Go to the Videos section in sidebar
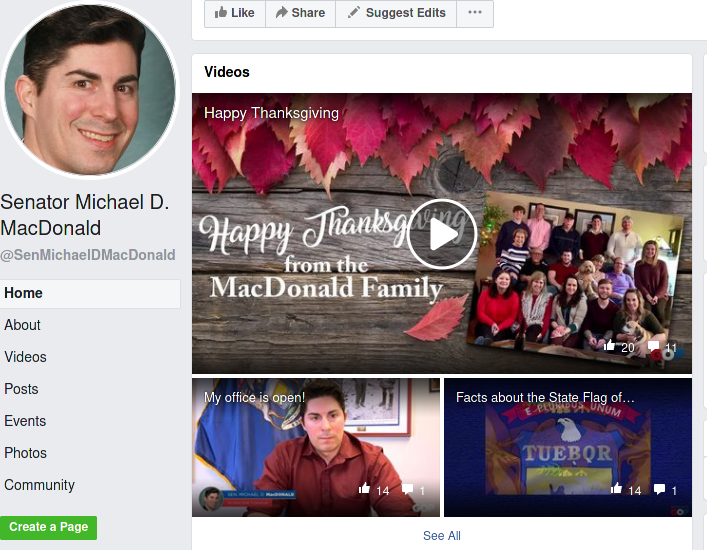 25,357
